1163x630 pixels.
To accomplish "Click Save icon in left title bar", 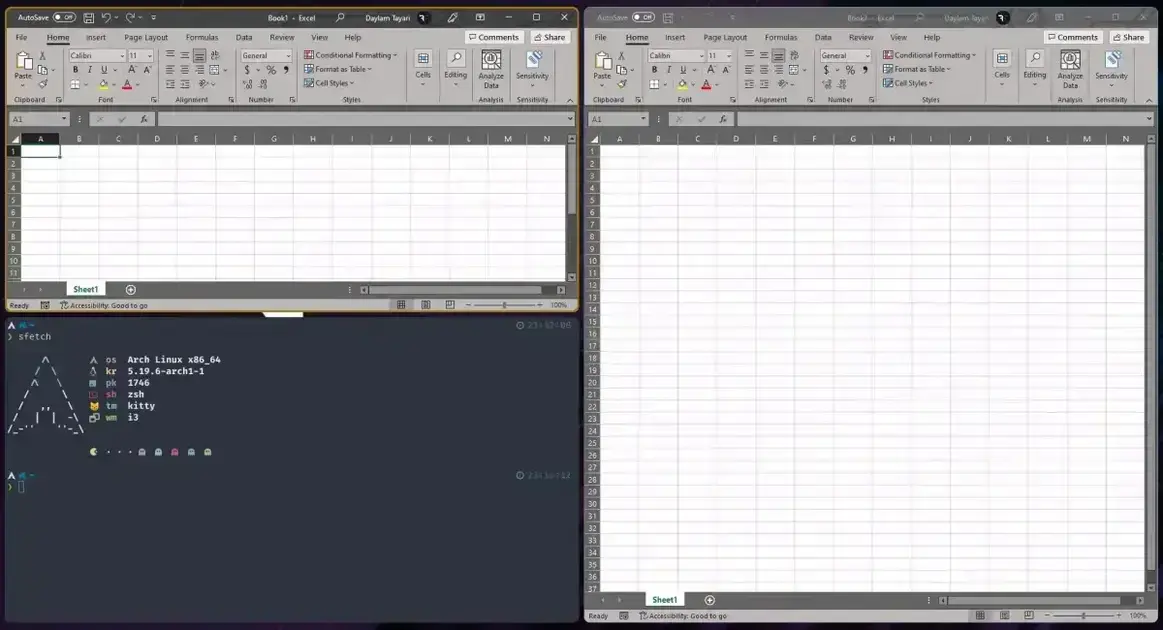I will click(x=88, y=17).
